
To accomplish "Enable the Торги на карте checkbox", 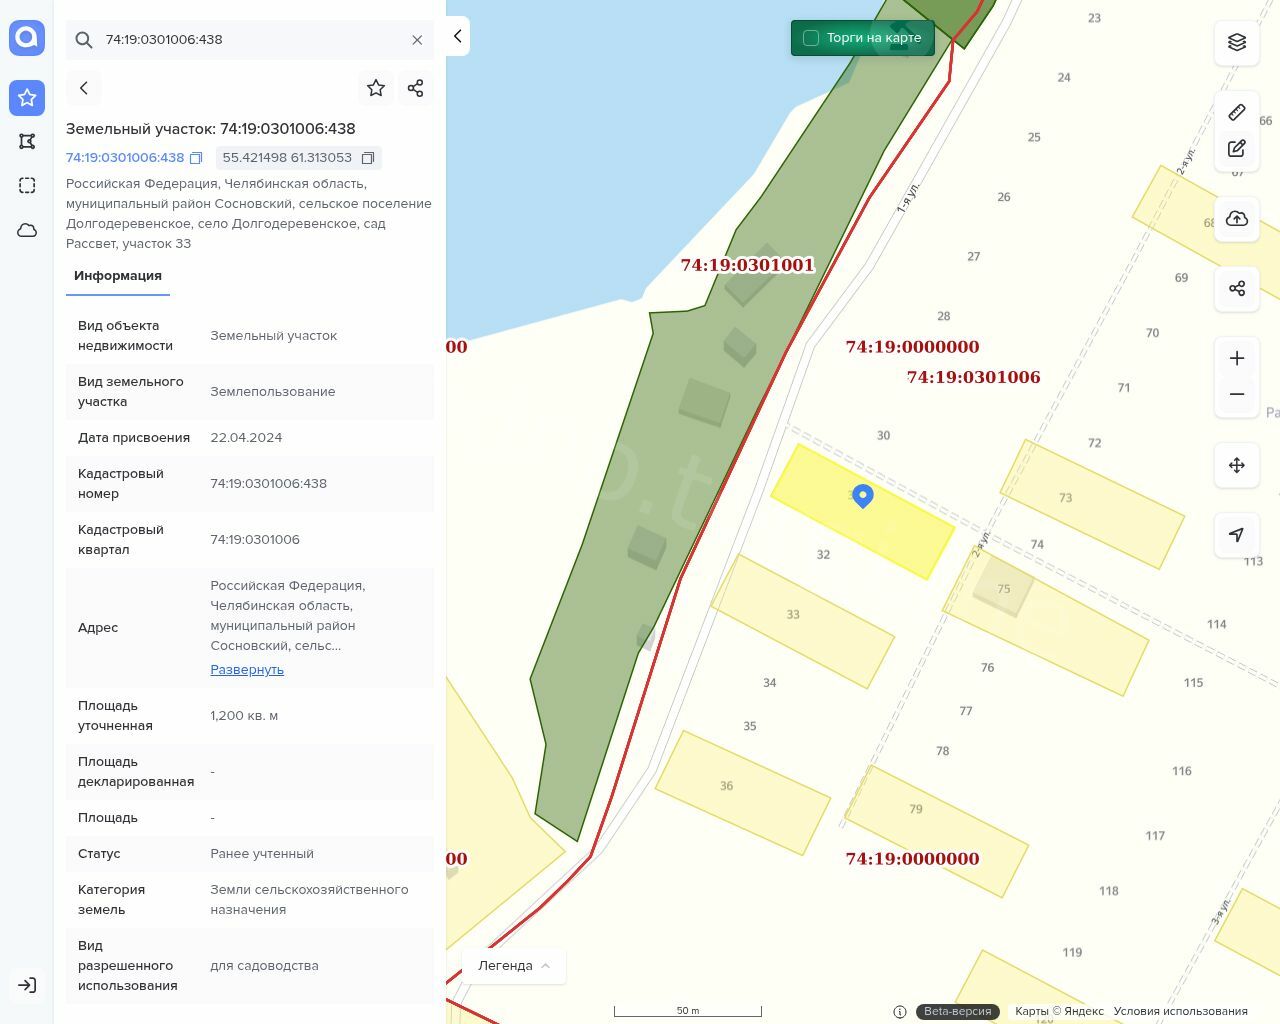I will coord(811,38).
